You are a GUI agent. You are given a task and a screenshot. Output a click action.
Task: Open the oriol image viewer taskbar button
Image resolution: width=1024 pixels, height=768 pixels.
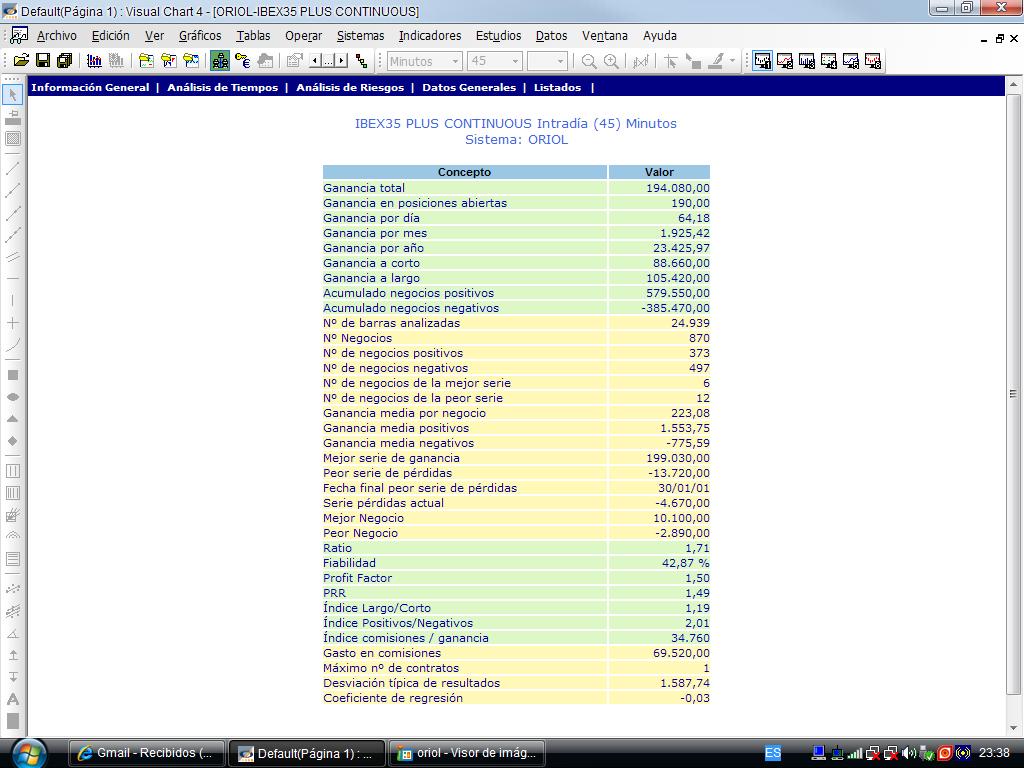pyautogui.click(x=467, y=753)
